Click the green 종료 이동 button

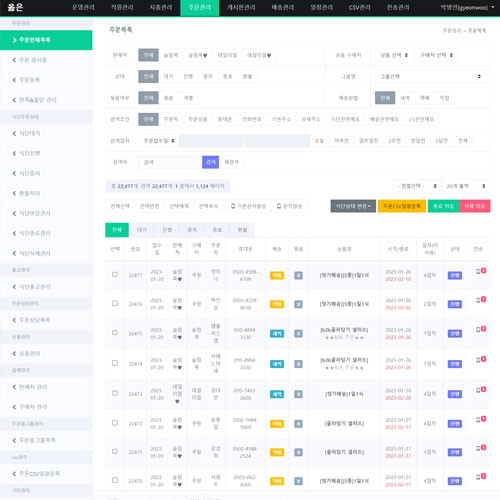(443, 206)
